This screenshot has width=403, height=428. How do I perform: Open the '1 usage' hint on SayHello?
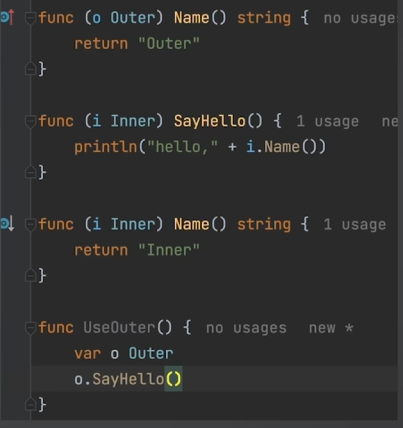tap(328, 121)
